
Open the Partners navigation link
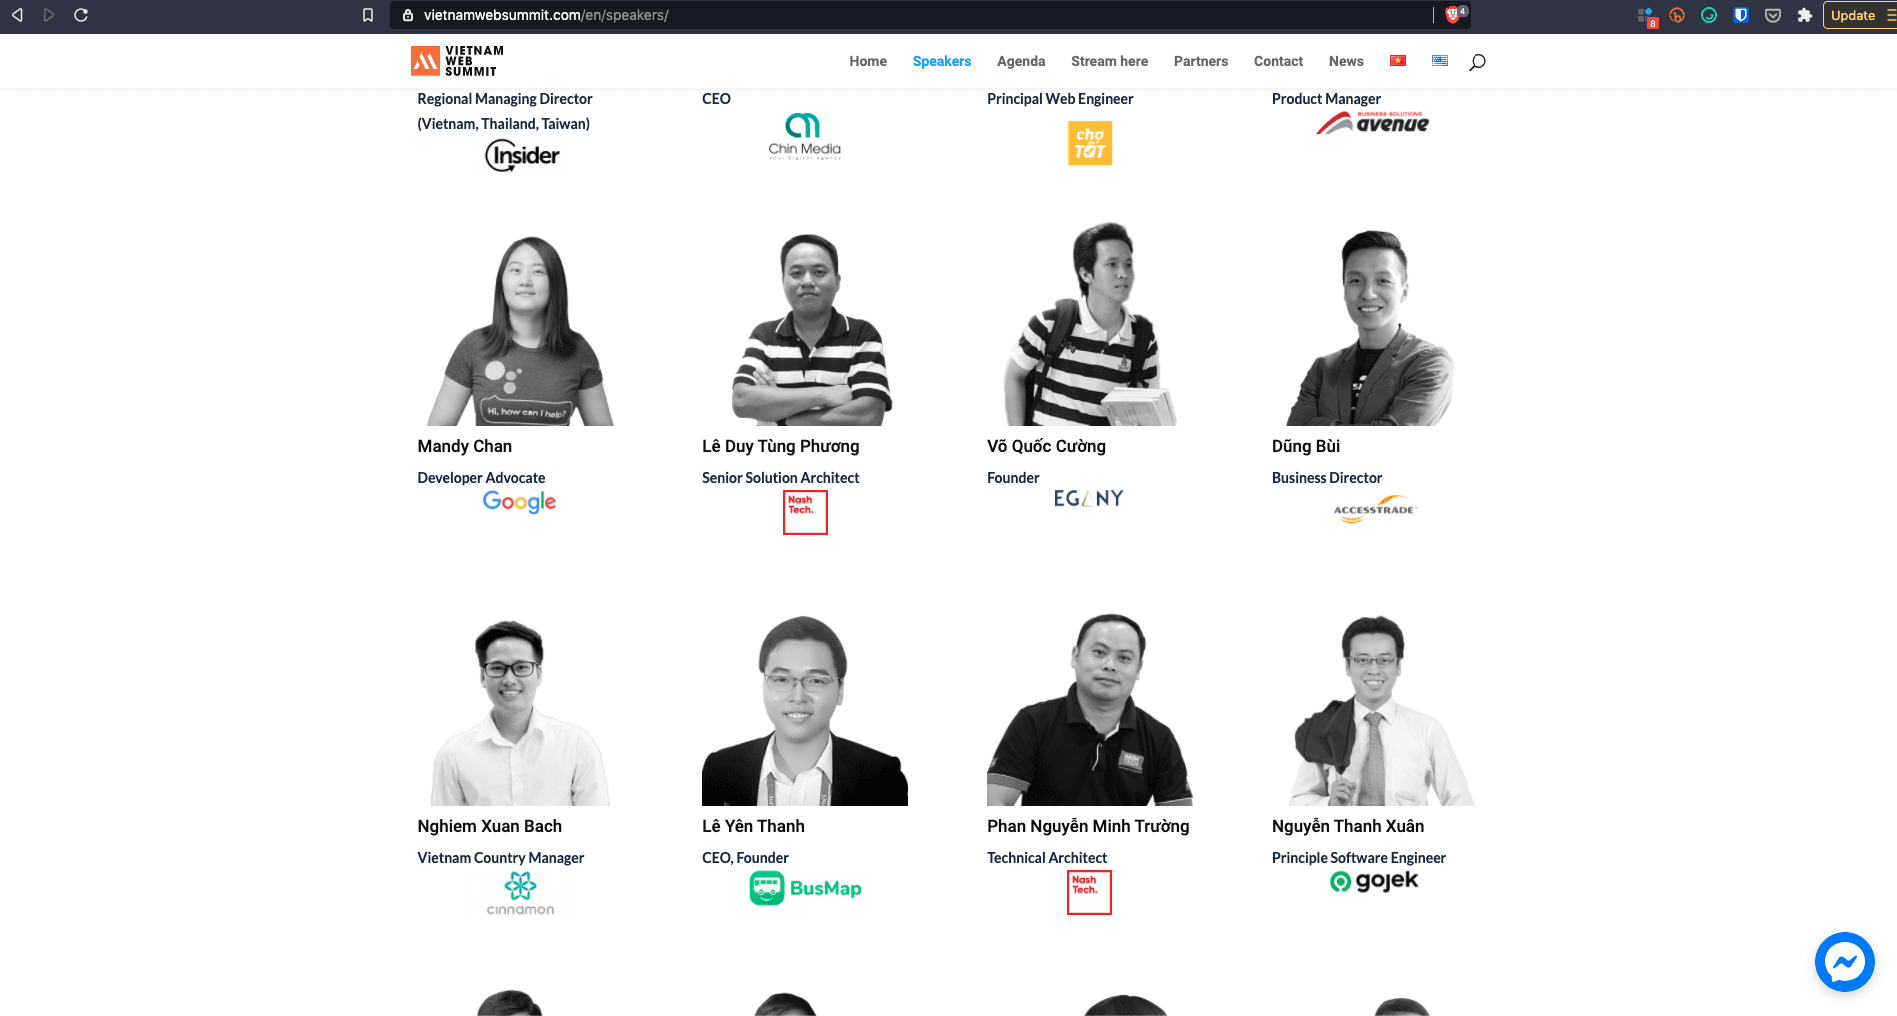(x=1201, y=61)
